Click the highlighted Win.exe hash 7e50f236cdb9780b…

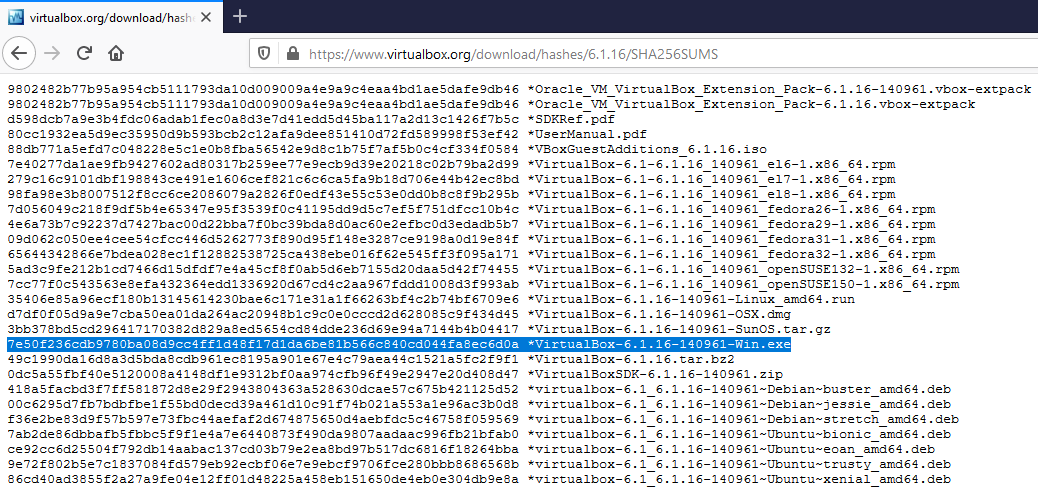263,344
